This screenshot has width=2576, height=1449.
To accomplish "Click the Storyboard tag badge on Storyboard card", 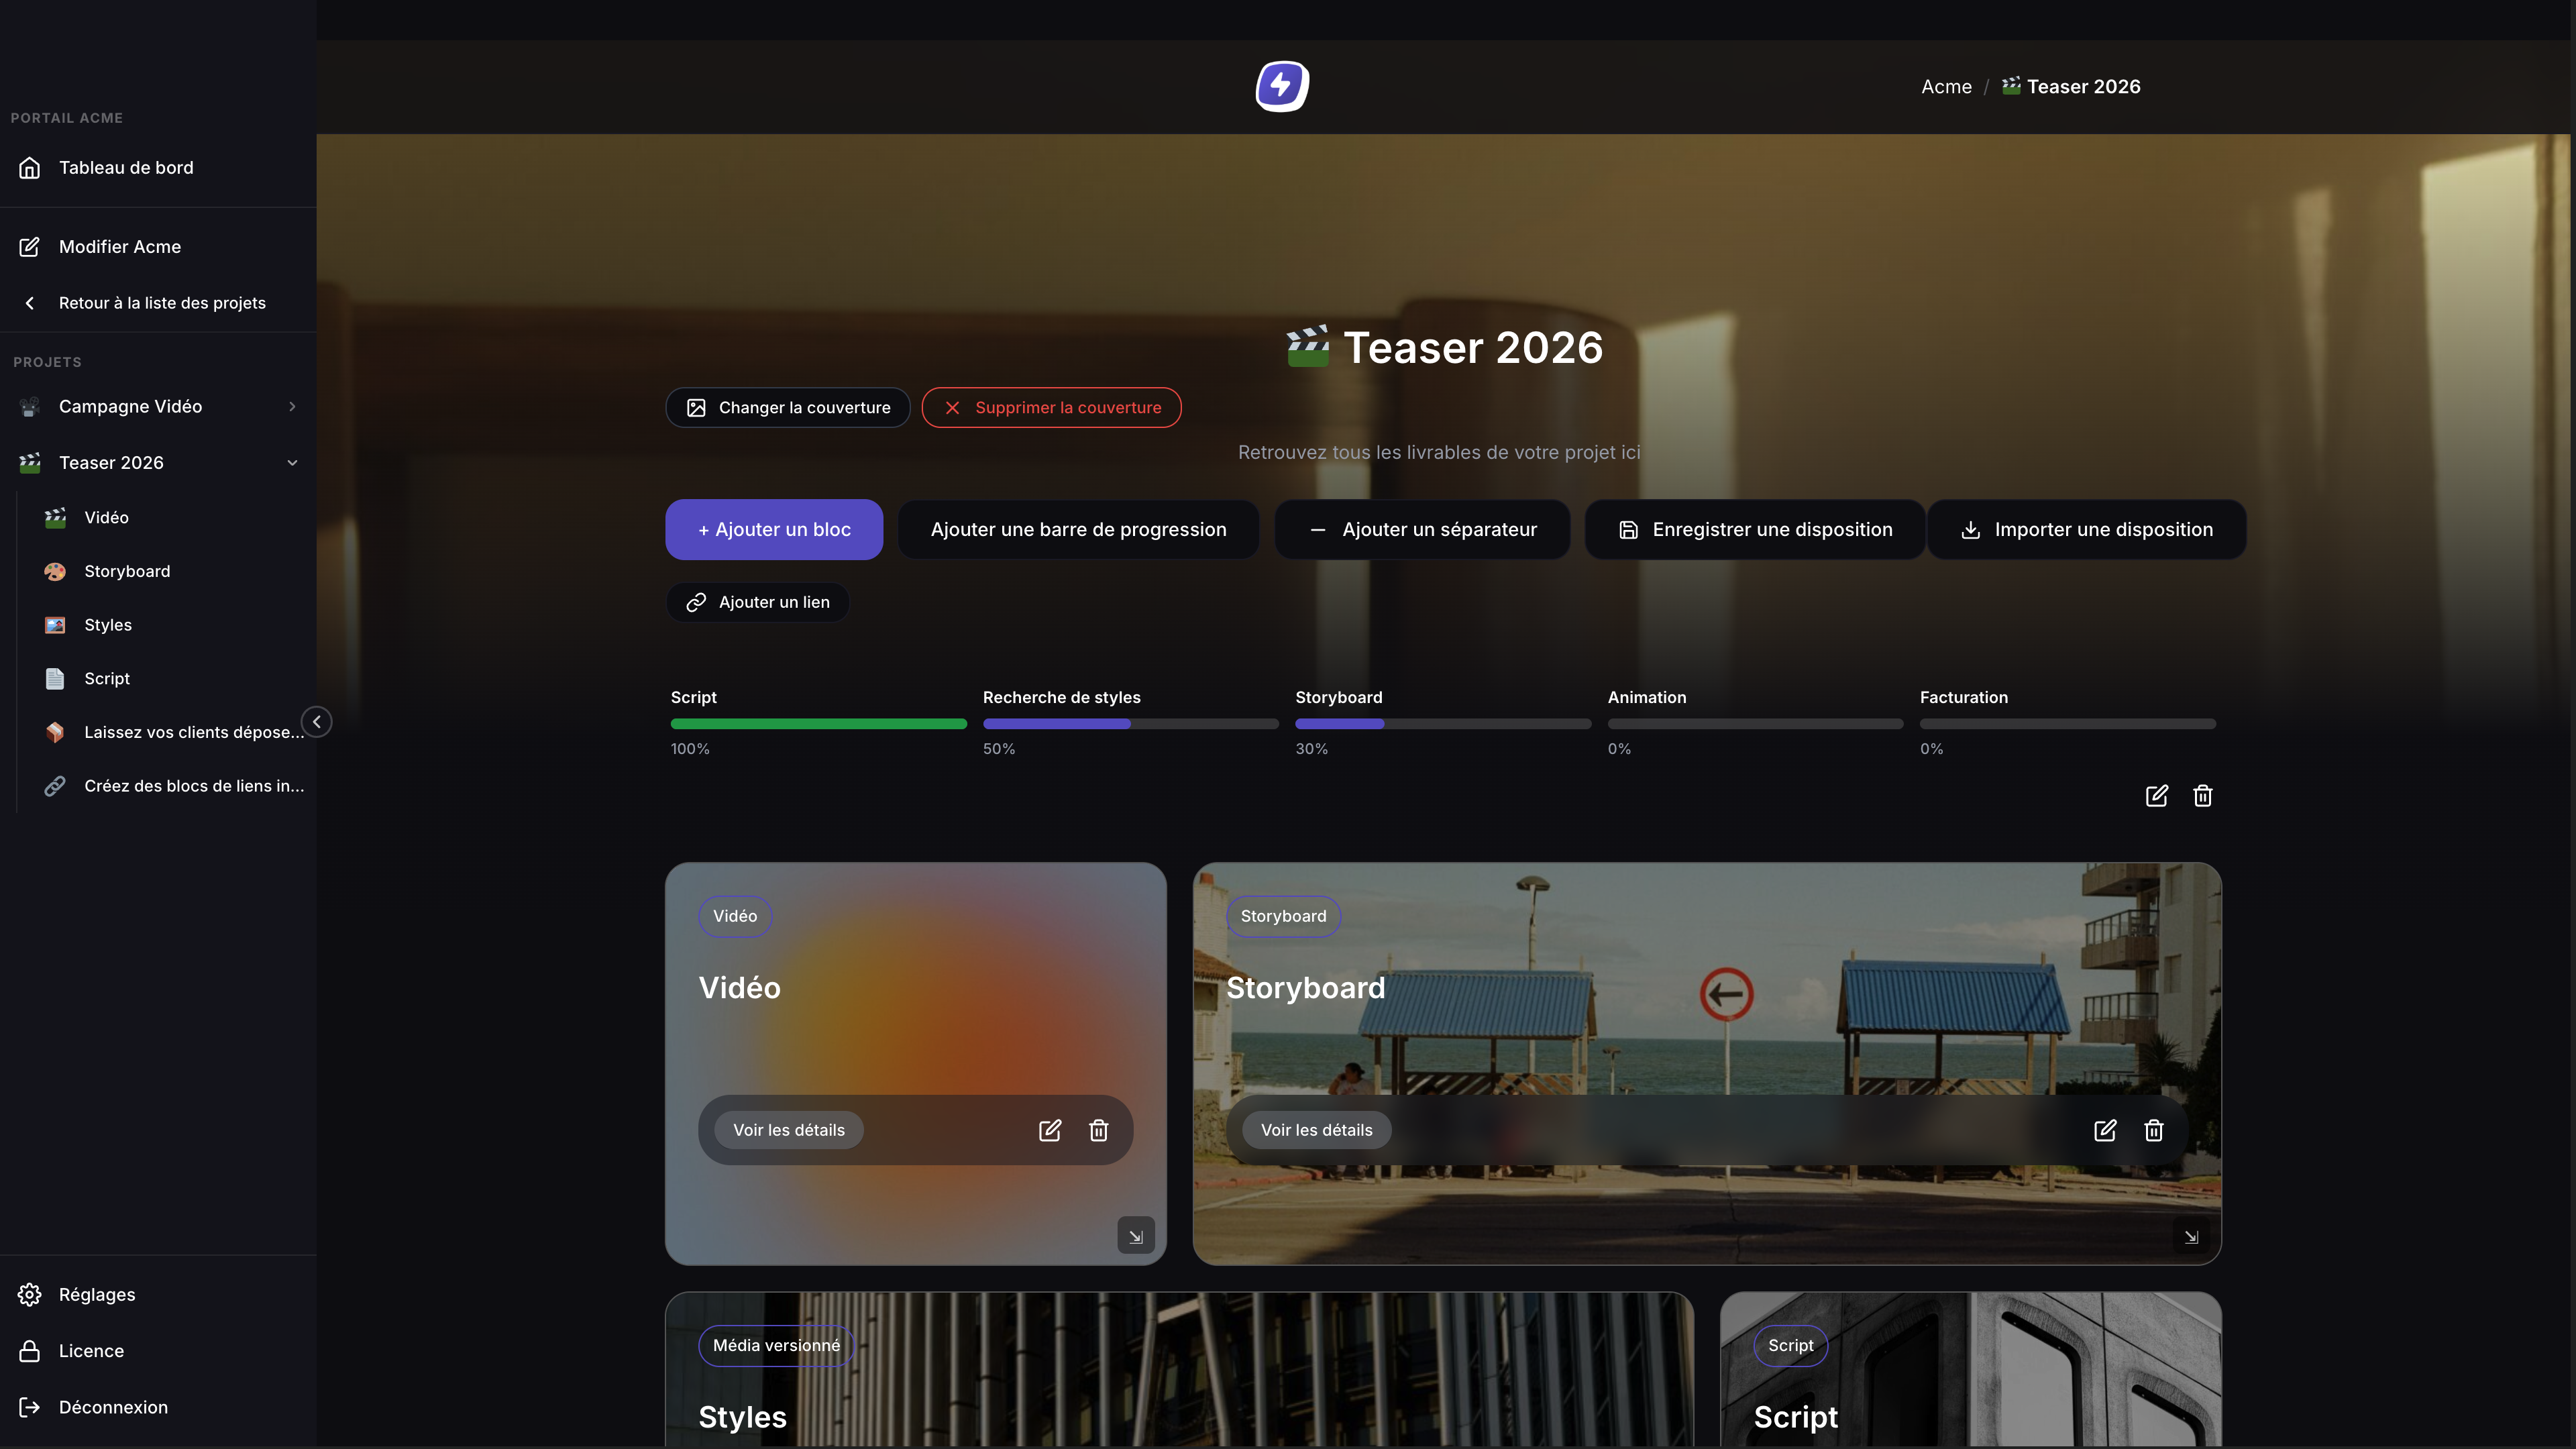I will point(1283,916).
